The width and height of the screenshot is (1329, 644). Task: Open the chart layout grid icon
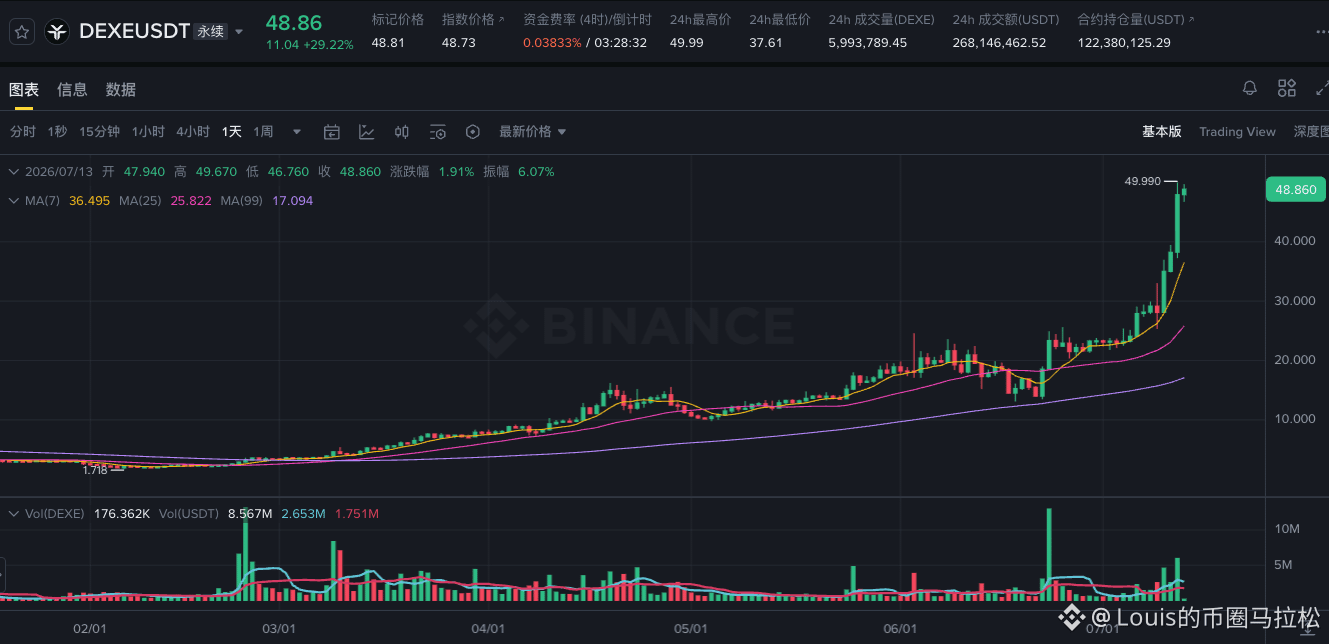pos(1287,88)
